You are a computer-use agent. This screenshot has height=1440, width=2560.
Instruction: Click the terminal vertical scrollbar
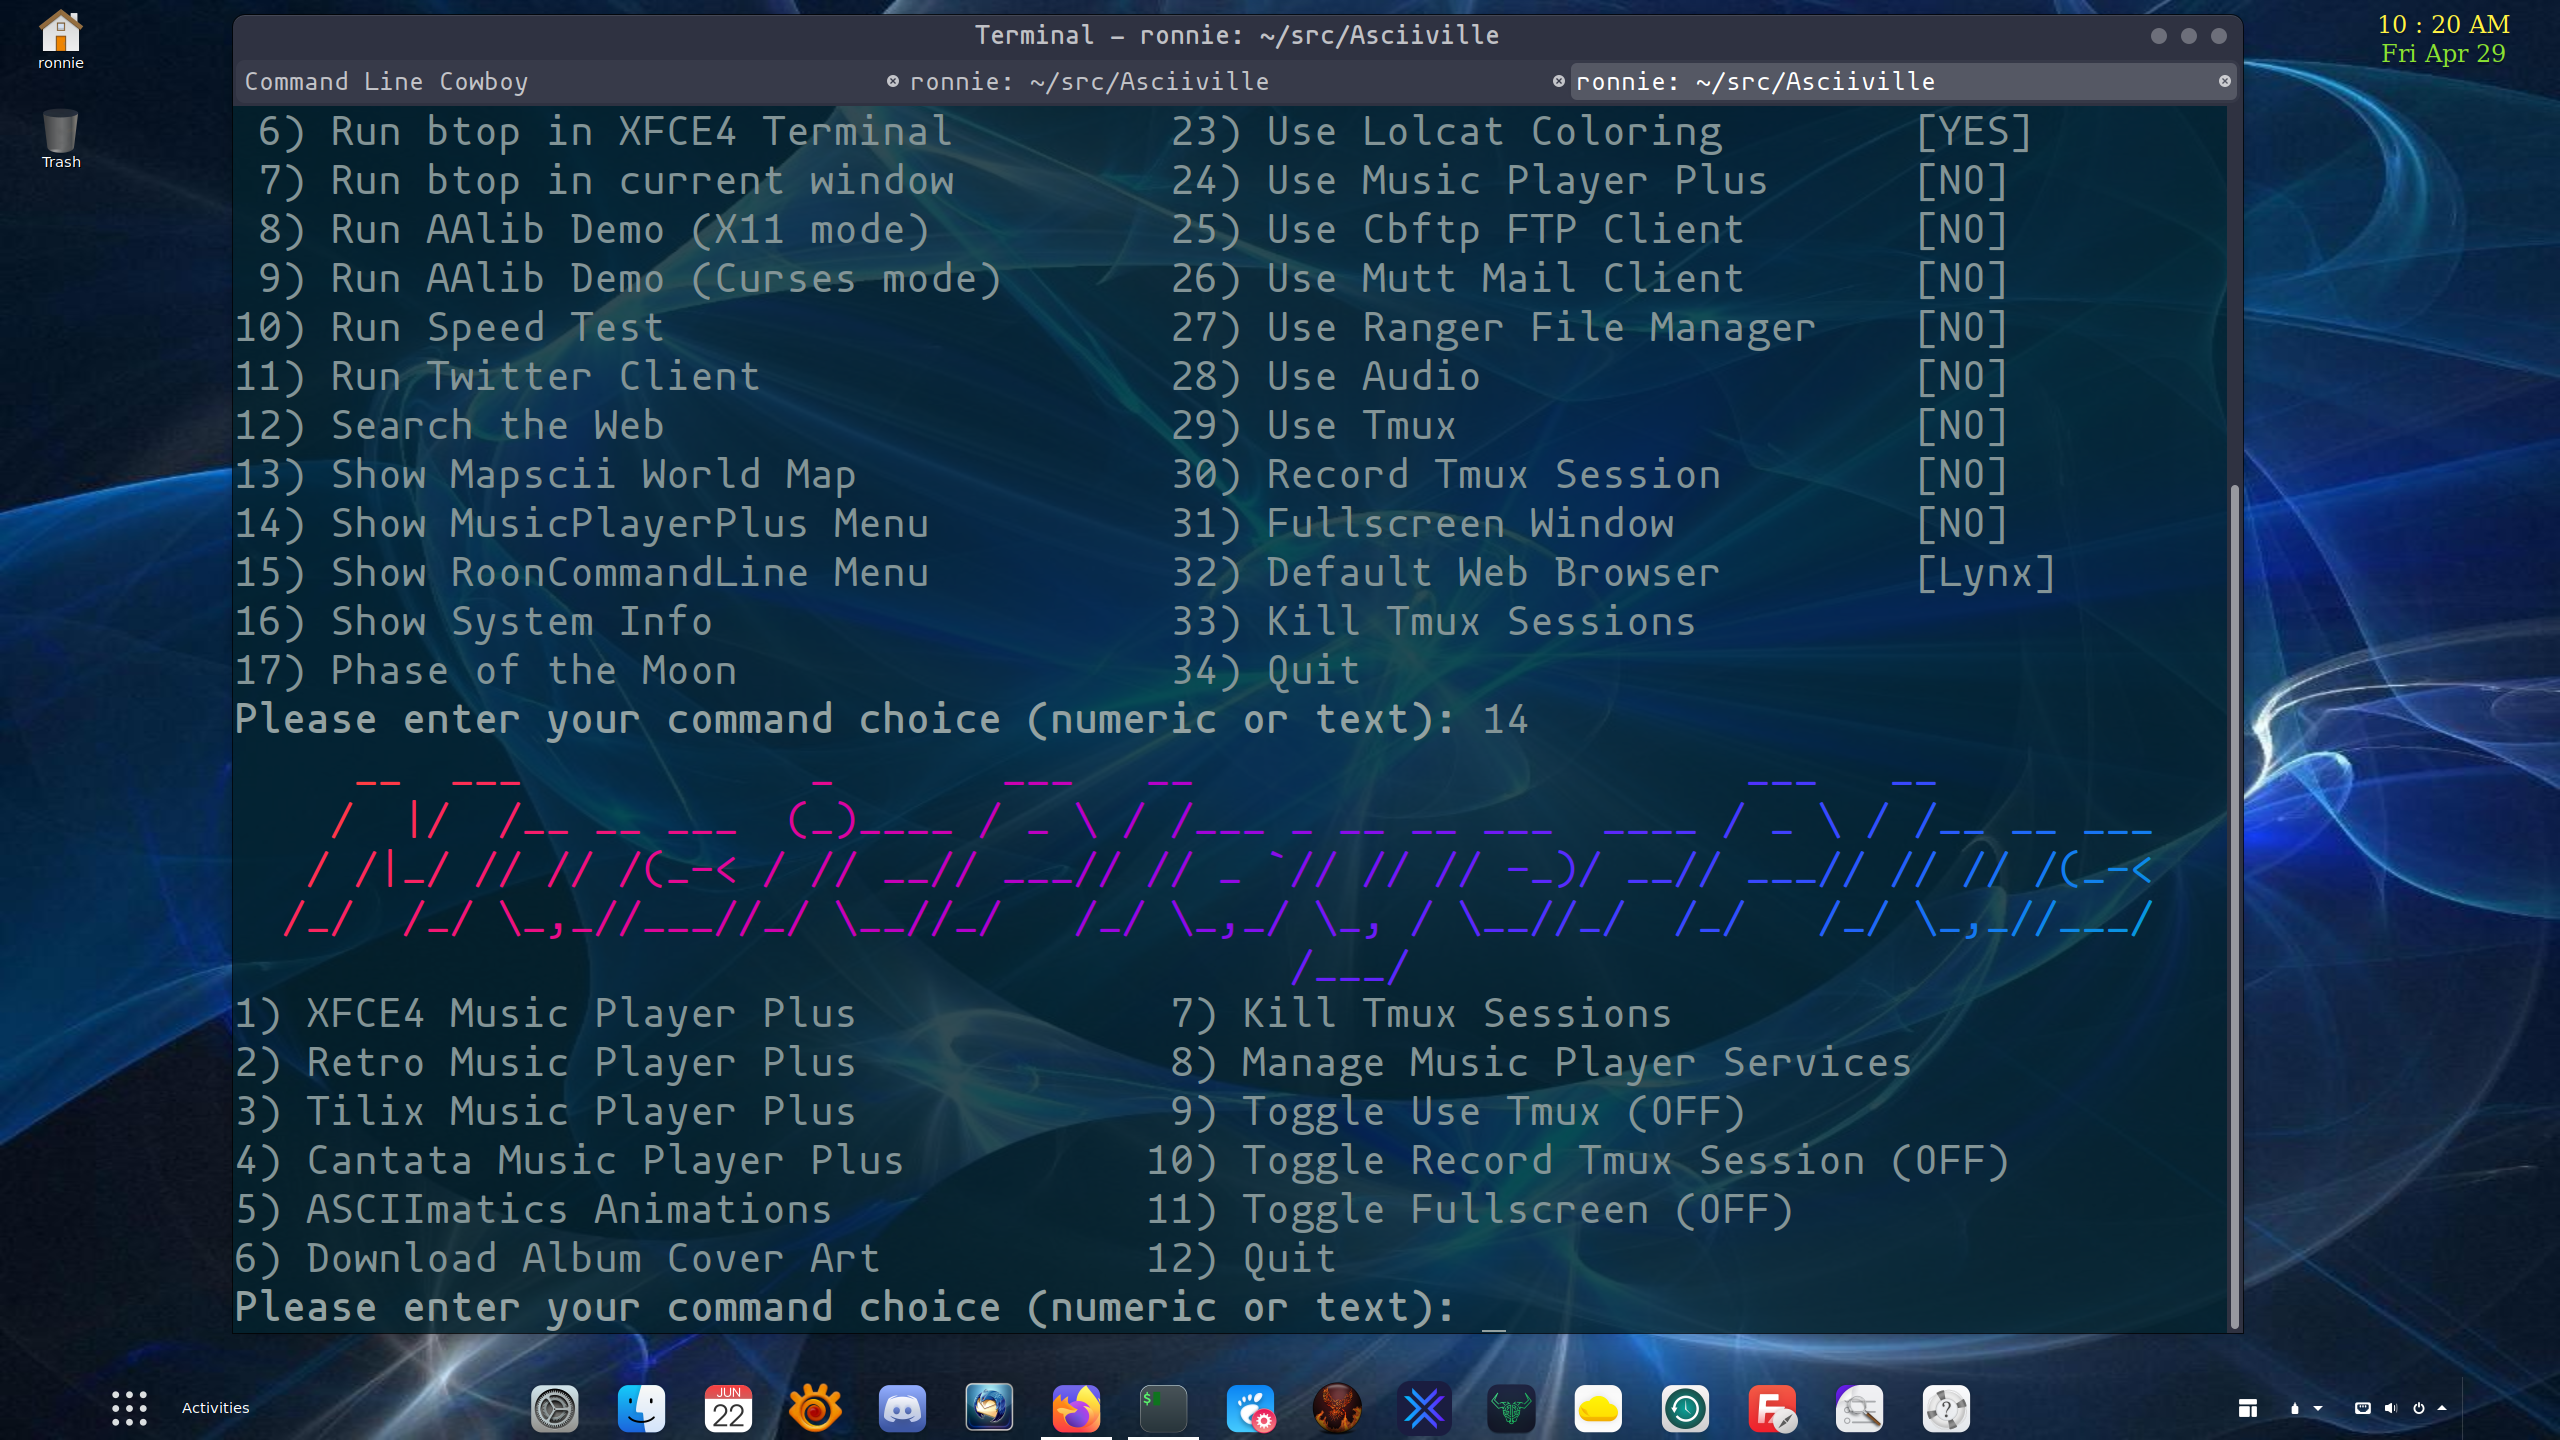[x=2234, y=900]
